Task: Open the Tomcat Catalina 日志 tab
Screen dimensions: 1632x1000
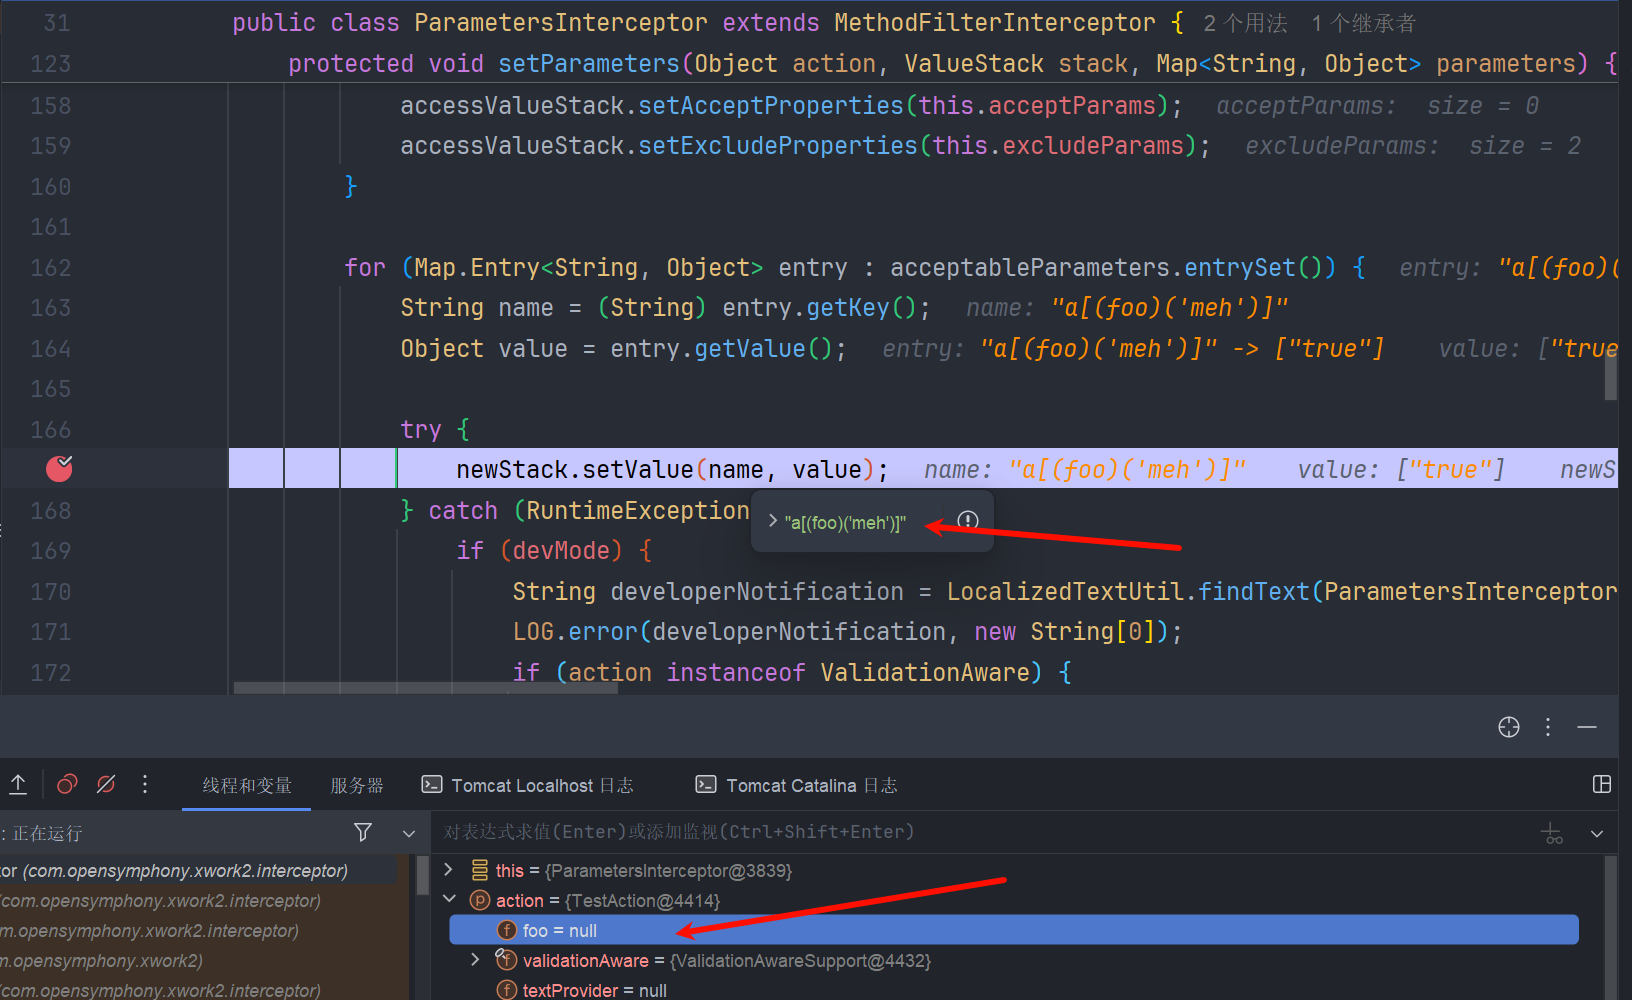Action: tap(796, 786)
